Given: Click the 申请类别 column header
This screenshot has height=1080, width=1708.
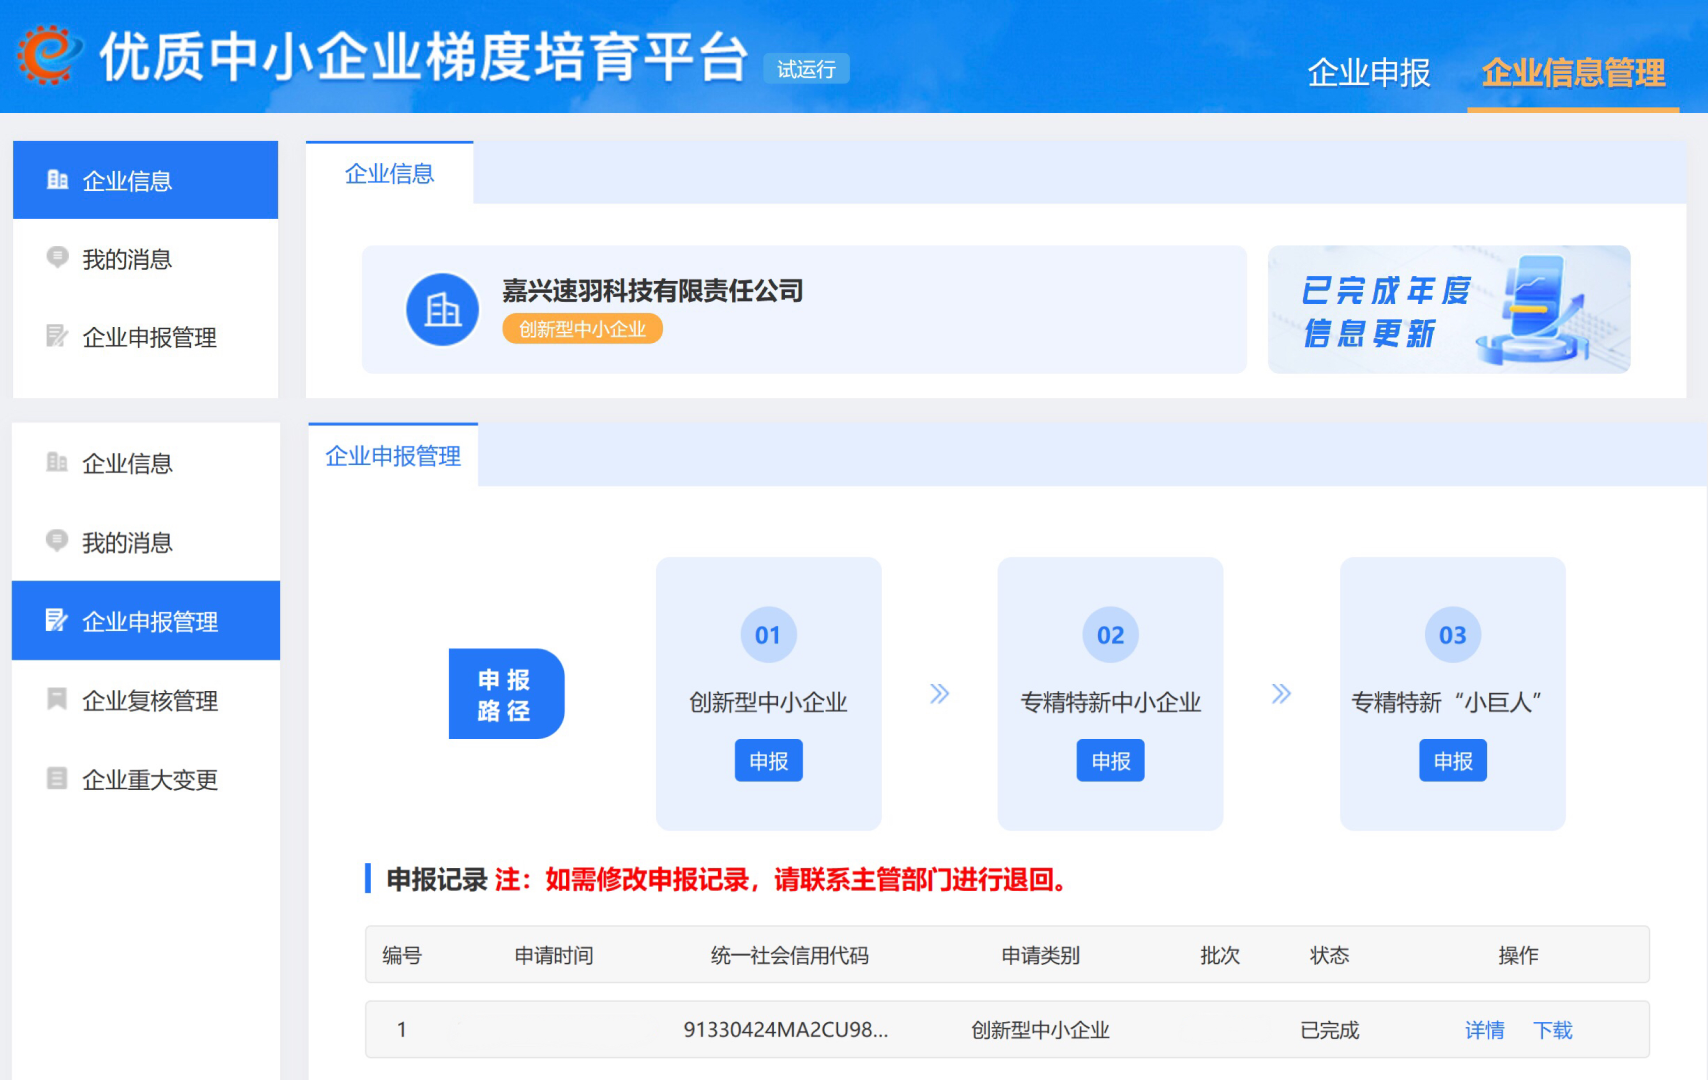Looking at the screenshot, I should click(x=1040, y=956).
